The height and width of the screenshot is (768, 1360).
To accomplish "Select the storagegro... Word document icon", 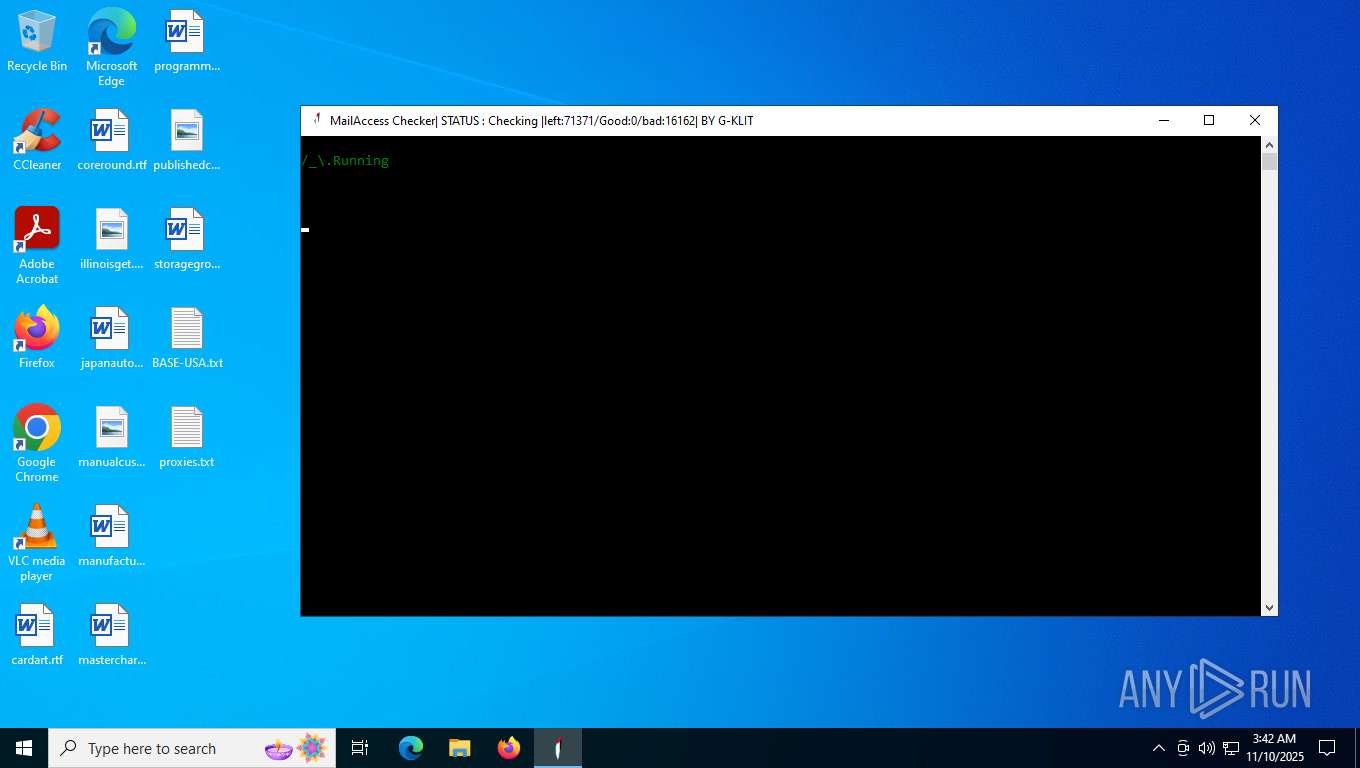I will click(187, 239).
